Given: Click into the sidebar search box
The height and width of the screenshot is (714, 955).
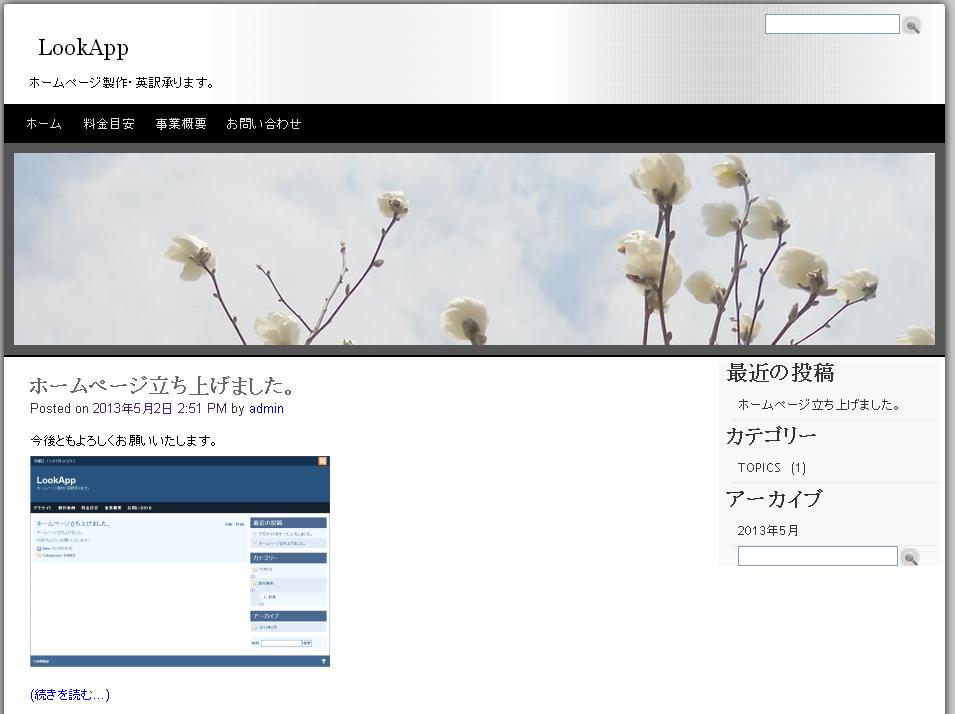Looking at the screenshot, I should [817, 556].
